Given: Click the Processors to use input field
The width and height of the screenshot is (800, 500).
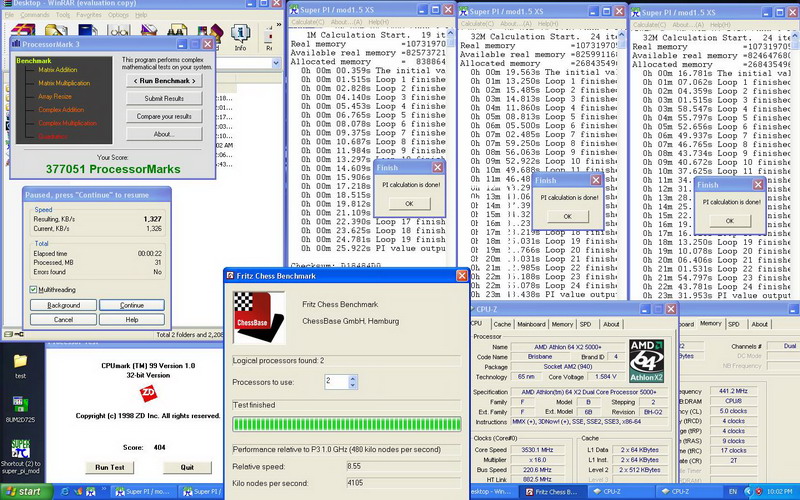Looking at the screenshot, I should [337, 382].
